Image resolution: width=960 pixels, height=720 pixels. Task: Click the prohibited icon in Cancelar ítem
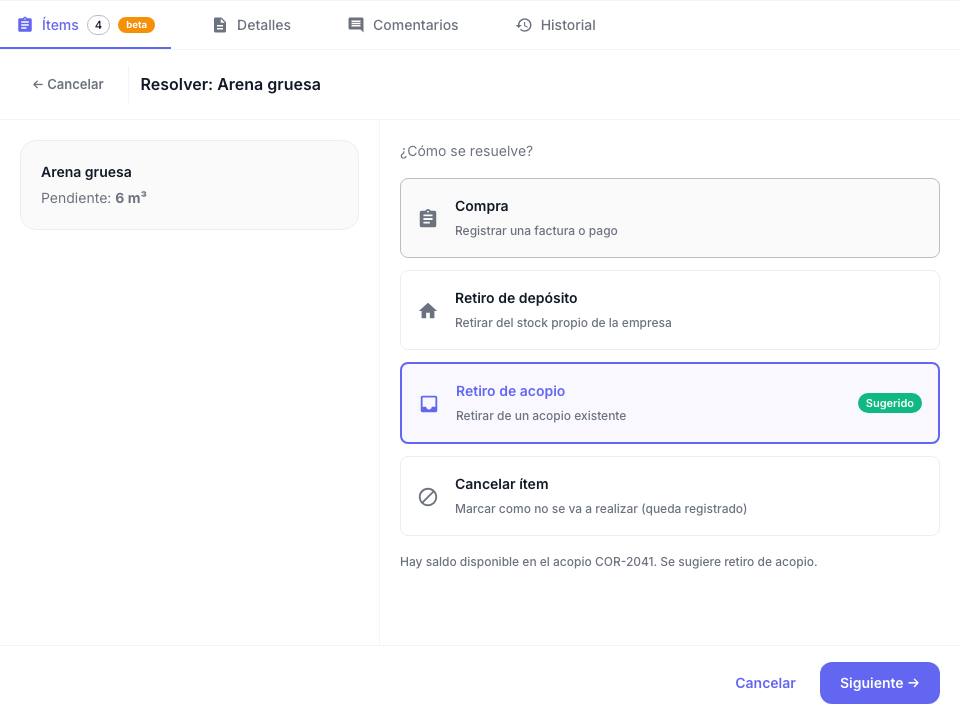(428, 497)
